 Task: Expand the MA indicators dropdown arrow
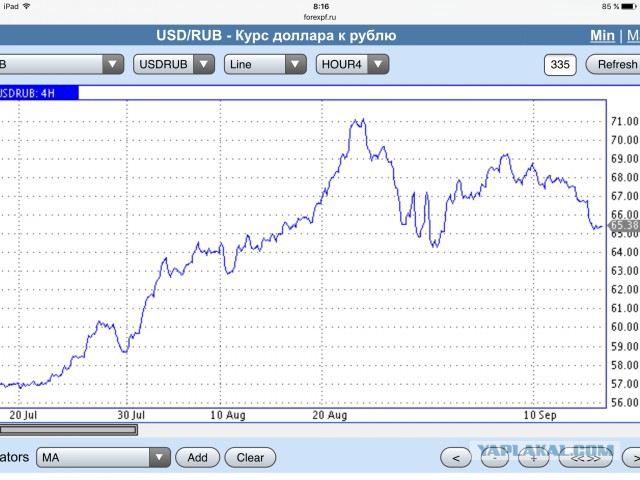pyautogui.click(x=160, y=457)
